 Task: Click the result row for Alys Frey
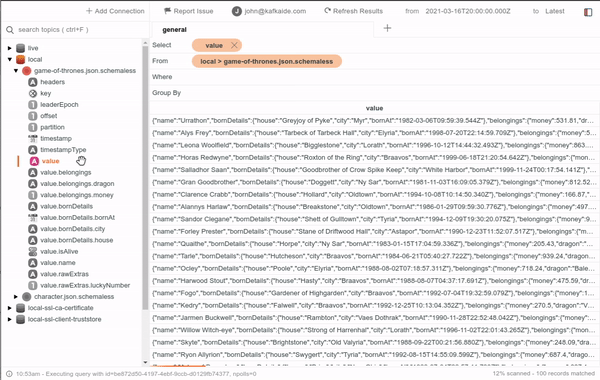point(374,133)
